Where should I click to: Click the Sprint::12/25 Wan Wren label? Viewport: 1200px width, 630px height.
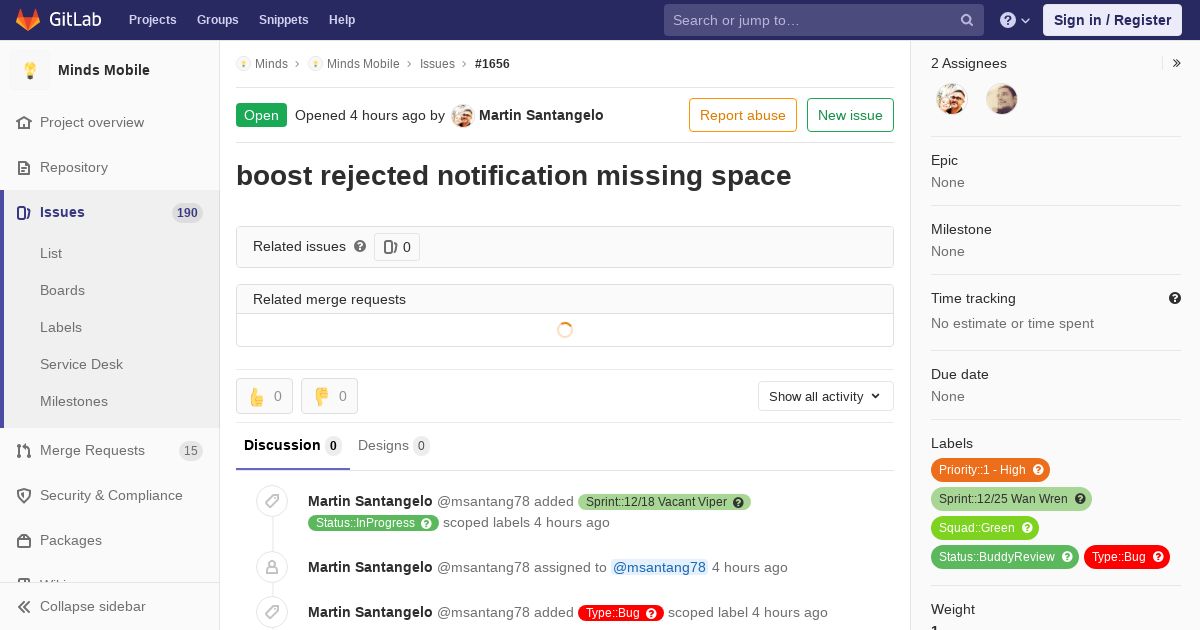pos(1011,499)
